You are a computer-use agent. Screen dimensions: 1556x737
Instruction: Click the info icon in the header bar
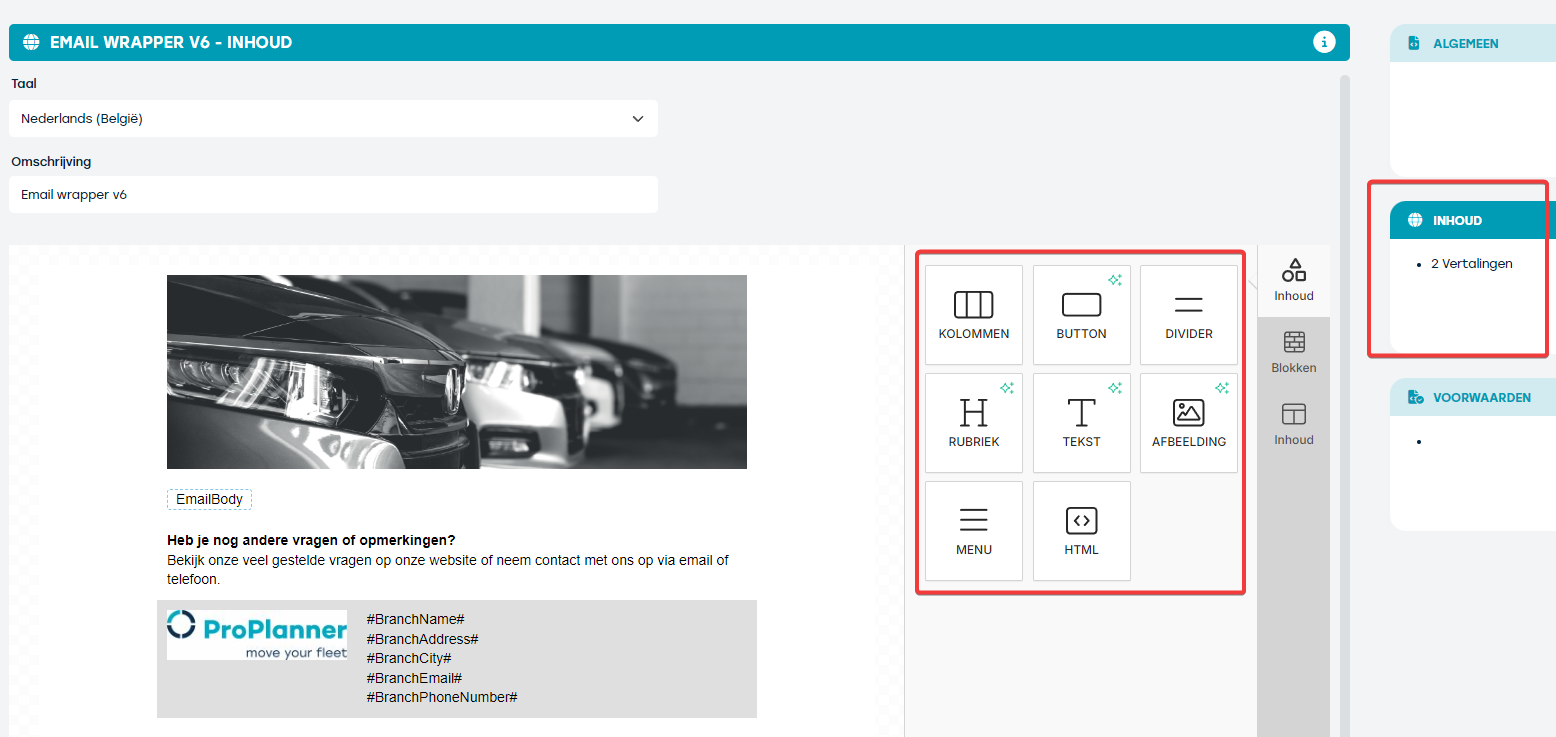pyautogui.click(x=1325, y=42)
